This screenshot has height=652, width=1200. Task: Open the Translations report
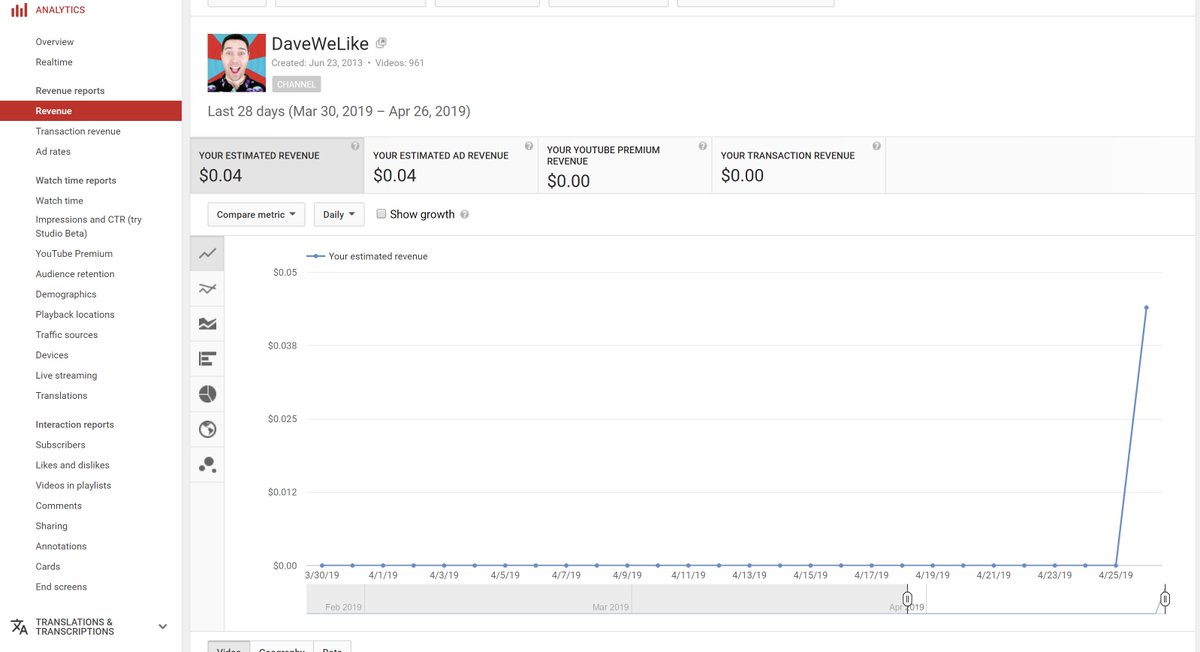pos(62,396)
